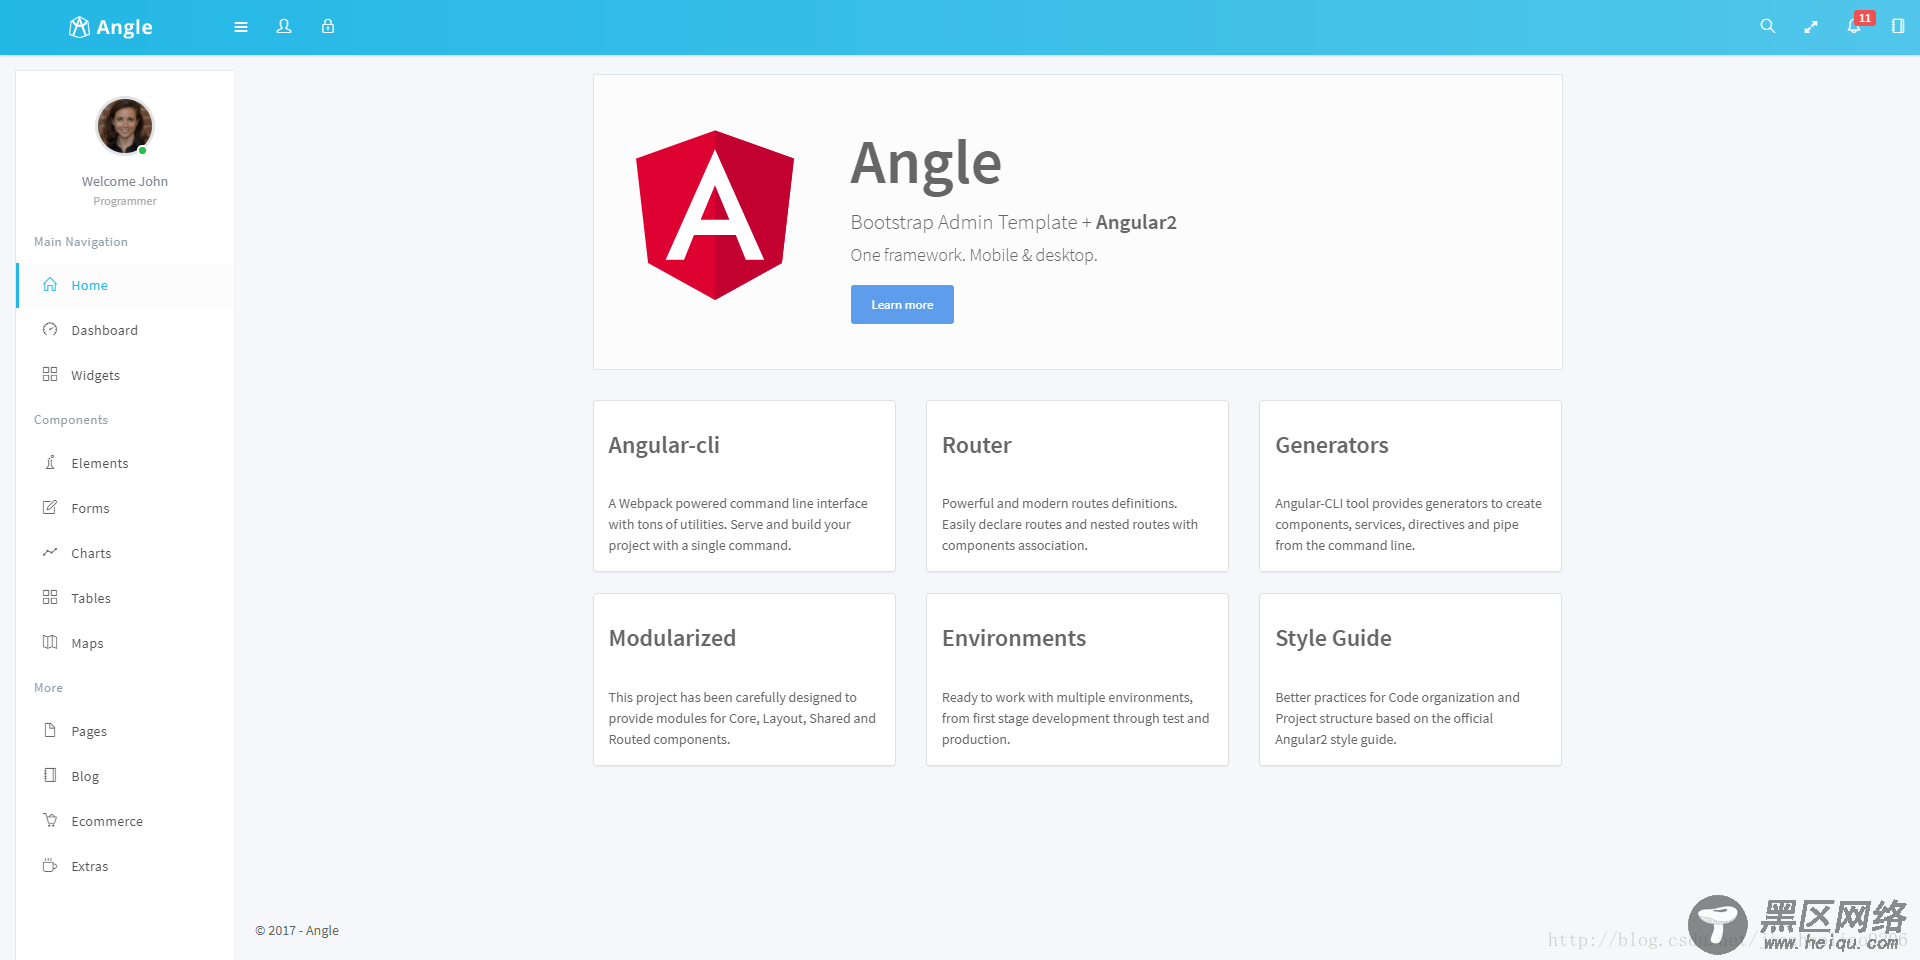Image resolution: width=1920 pixels, height=960 pixels.
Task: Click the Home house icon
Action: pyautogui.click(x=50, y=285)
